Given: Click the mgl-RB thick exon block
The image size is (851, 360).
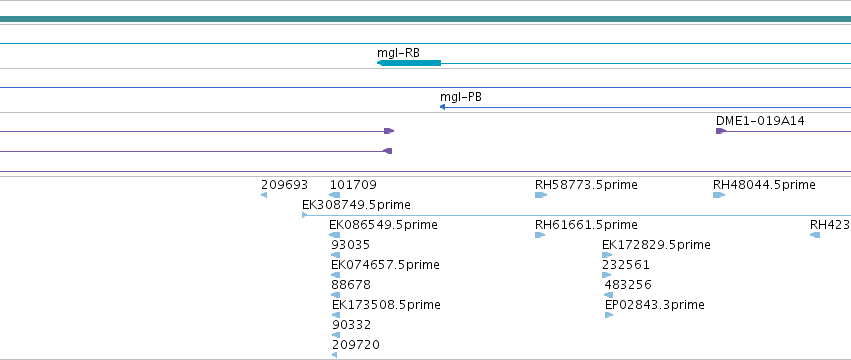Looking at the screenshot, I should click(x=409, y=64).
